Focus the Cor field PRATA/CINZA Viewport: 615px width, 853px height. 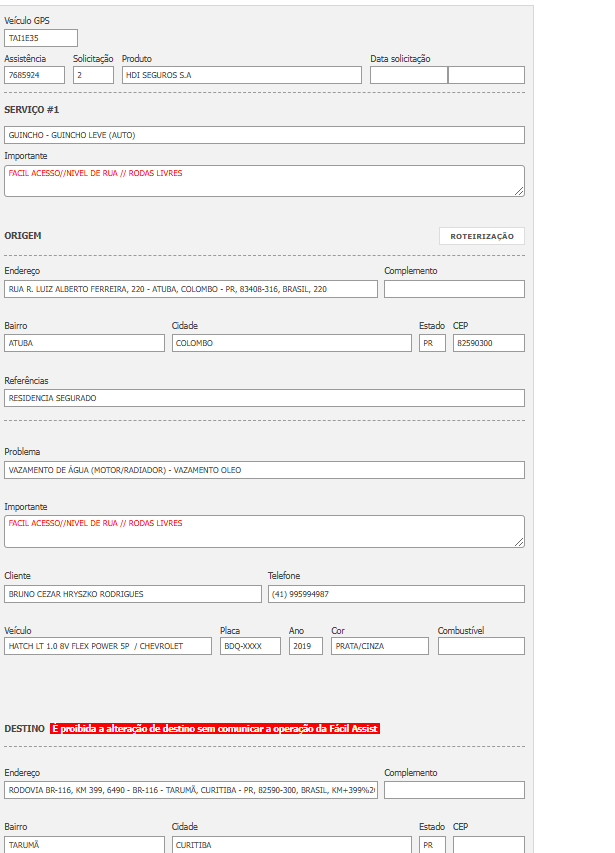point(380,646)
